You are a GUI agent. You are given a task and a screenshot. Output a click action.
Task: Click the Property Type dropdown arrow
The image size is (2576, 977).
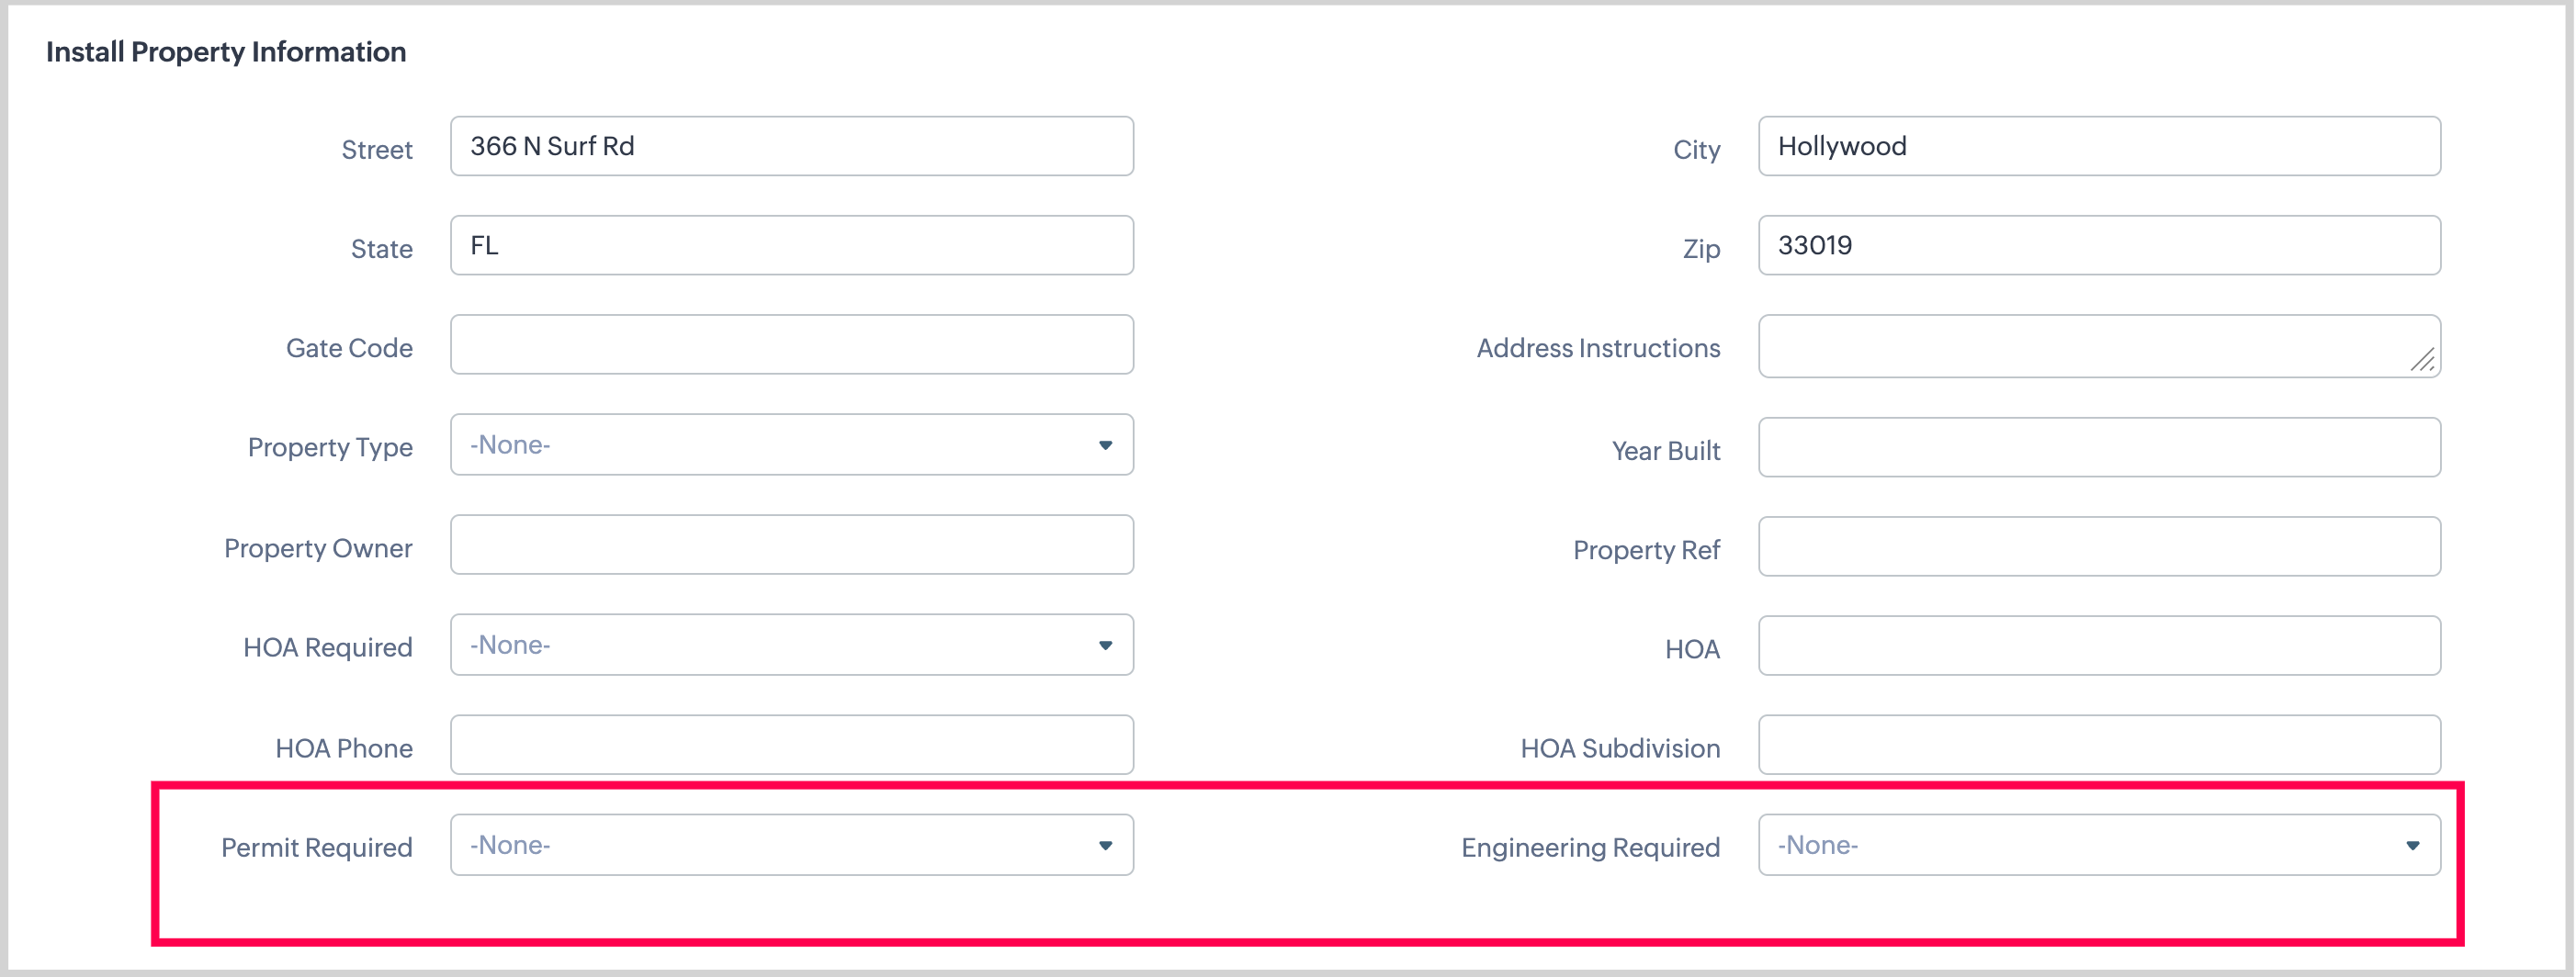[x=1105, y=445]
